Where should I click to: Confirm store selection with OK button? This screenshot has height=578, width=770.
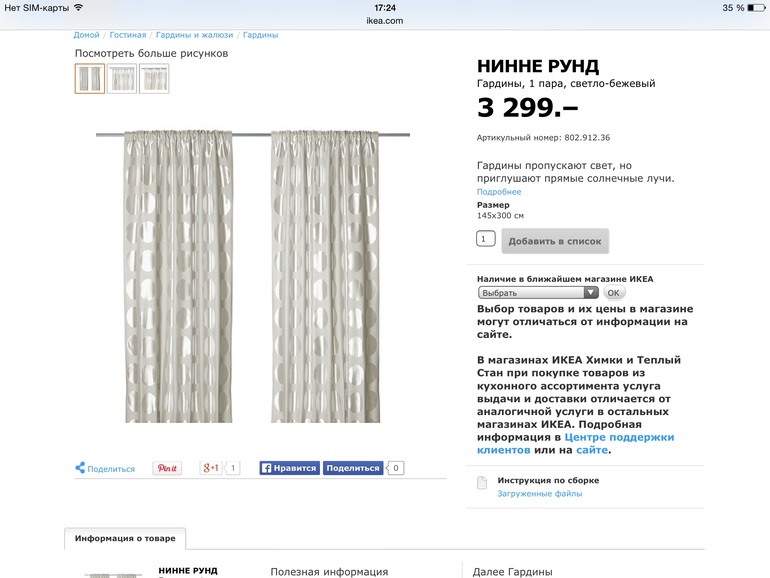pos(613,293)
